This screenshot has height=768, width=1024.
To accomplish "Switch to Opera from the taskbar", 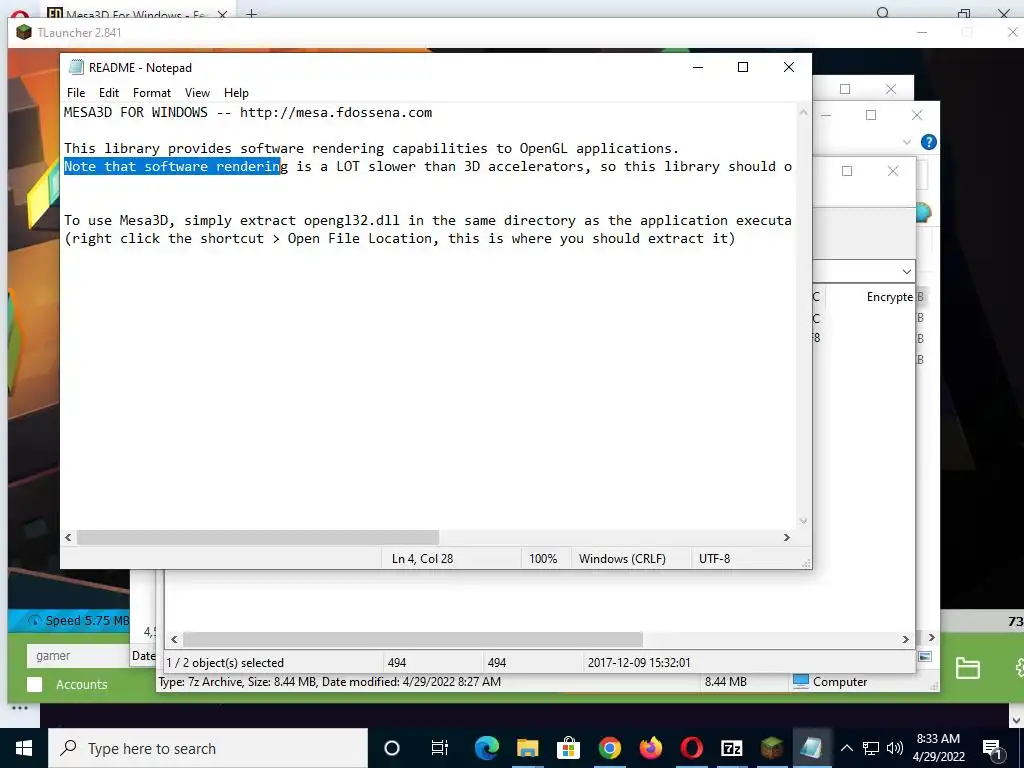I will pos(692,748).
